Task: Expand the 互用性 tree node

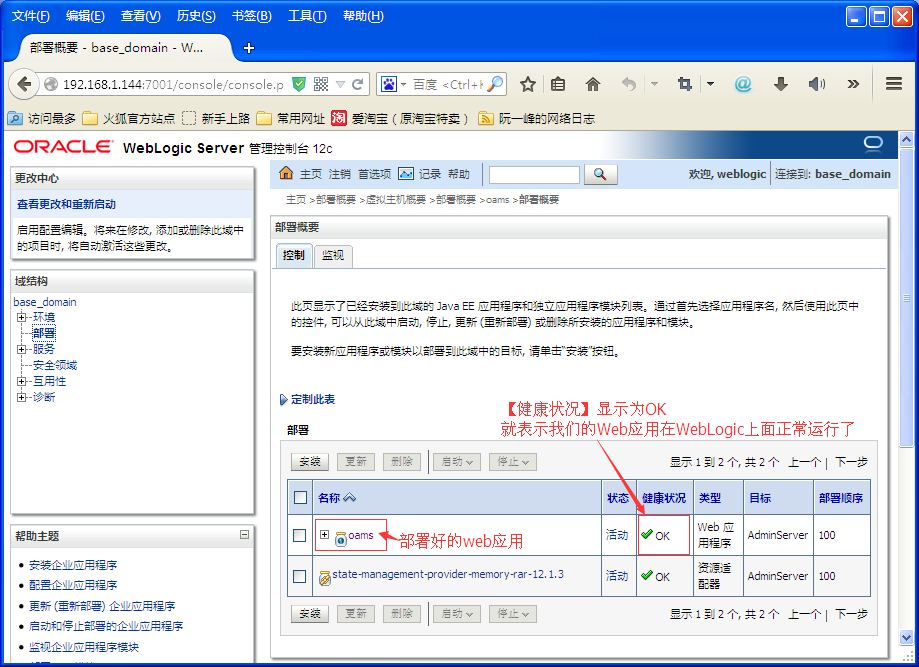Action: click(x=22, y=382)
